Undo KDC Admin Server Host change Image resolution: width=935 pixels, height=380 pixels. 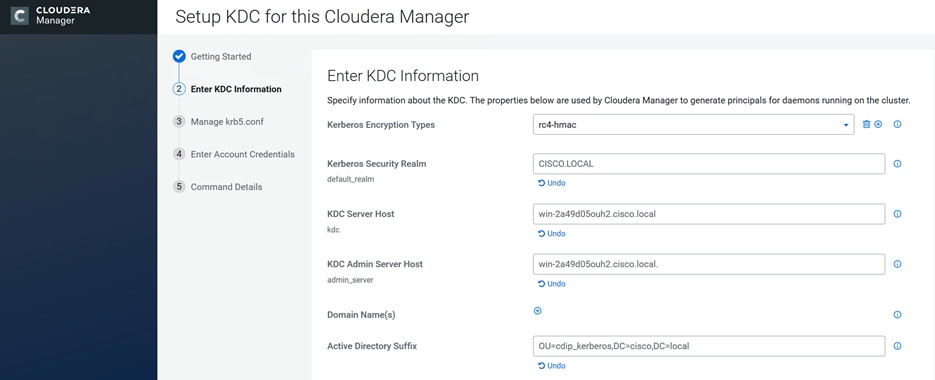click(552, 283)
